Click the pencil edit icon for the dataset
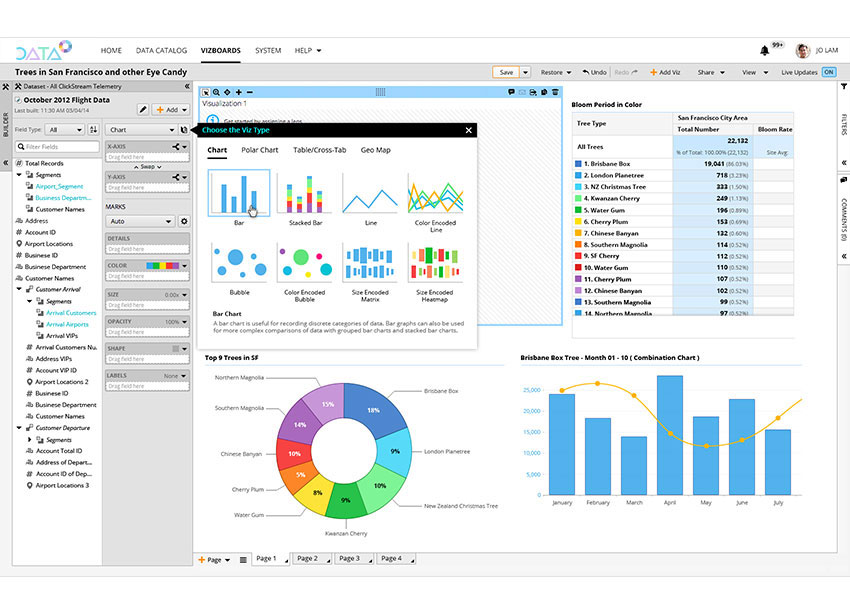Image resolution: width=850 pixels, height=590 pixels. click(x=142, y=109)
